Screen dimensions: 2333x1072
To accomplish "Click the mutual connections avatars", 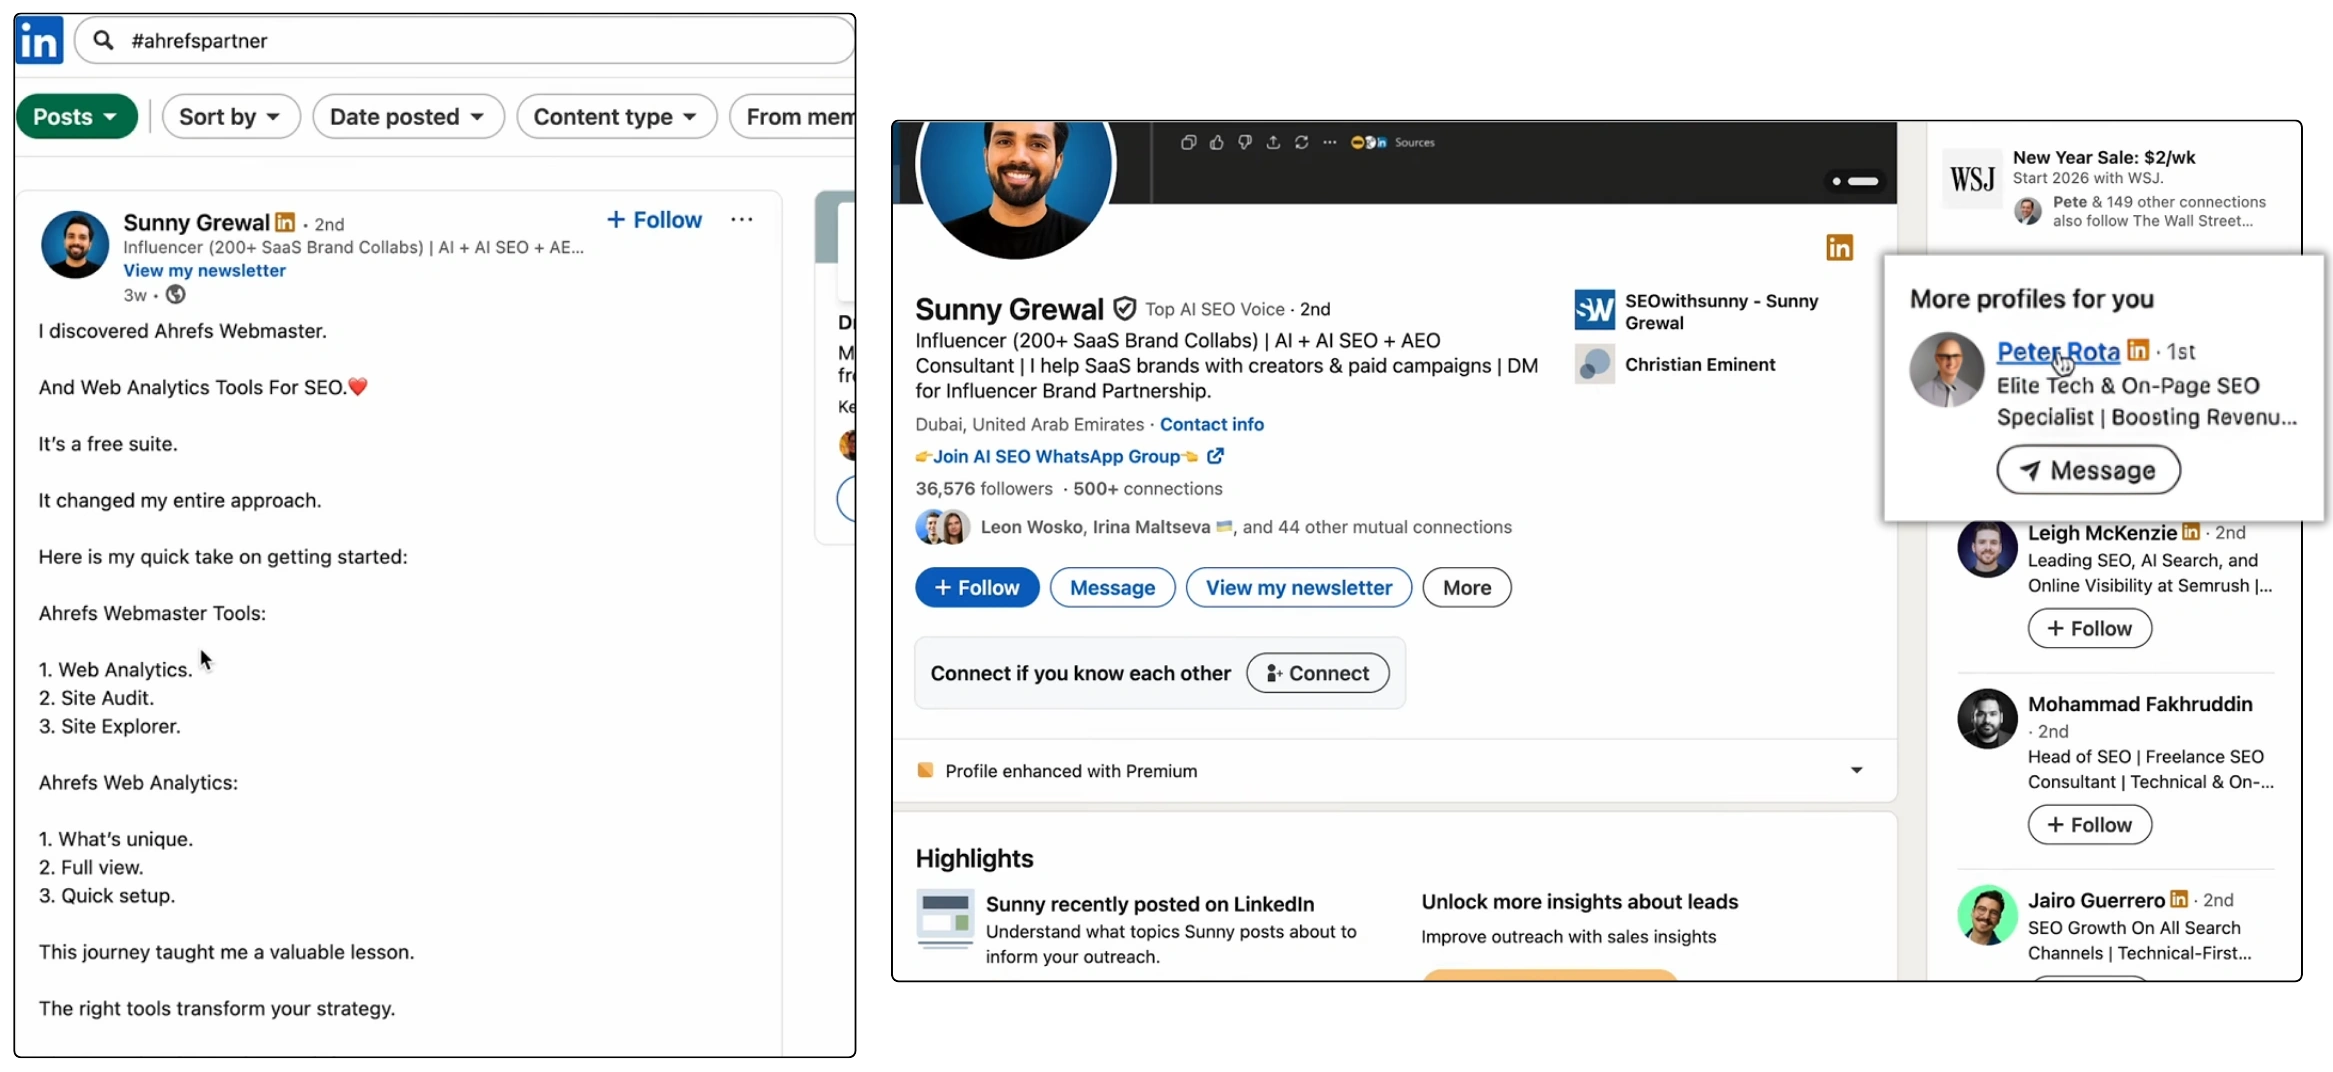I will (x=942, y=526).
